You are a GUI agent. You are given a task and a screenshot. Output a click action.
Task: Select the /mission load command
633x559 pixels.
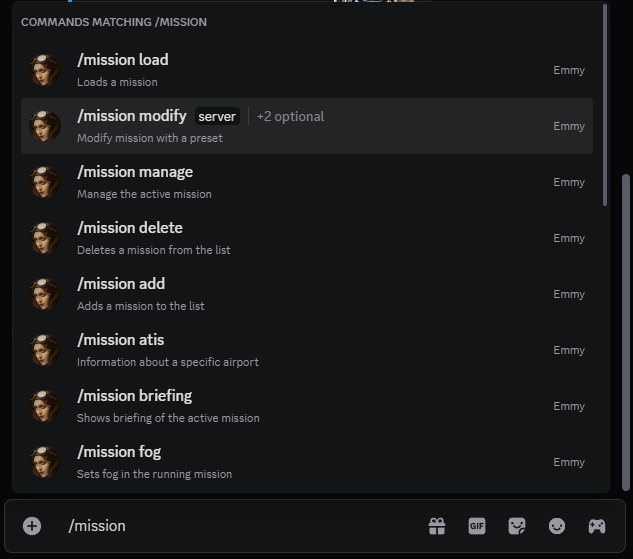(x=123, y=60)
